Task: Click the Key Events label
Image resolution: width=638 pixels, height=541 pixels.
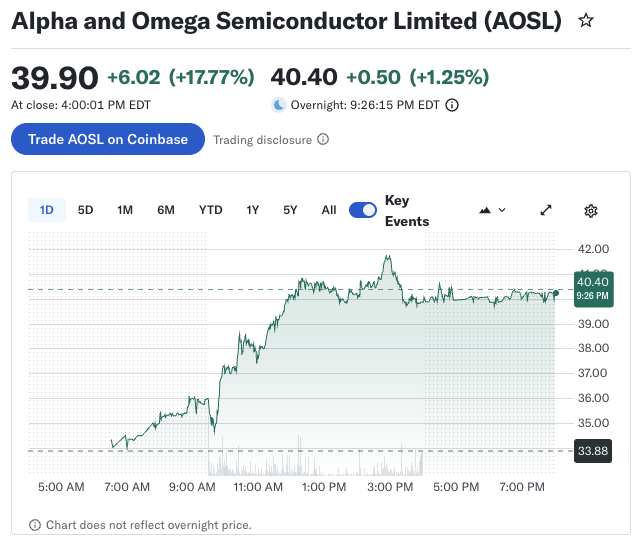Action: tap(407, 211)
